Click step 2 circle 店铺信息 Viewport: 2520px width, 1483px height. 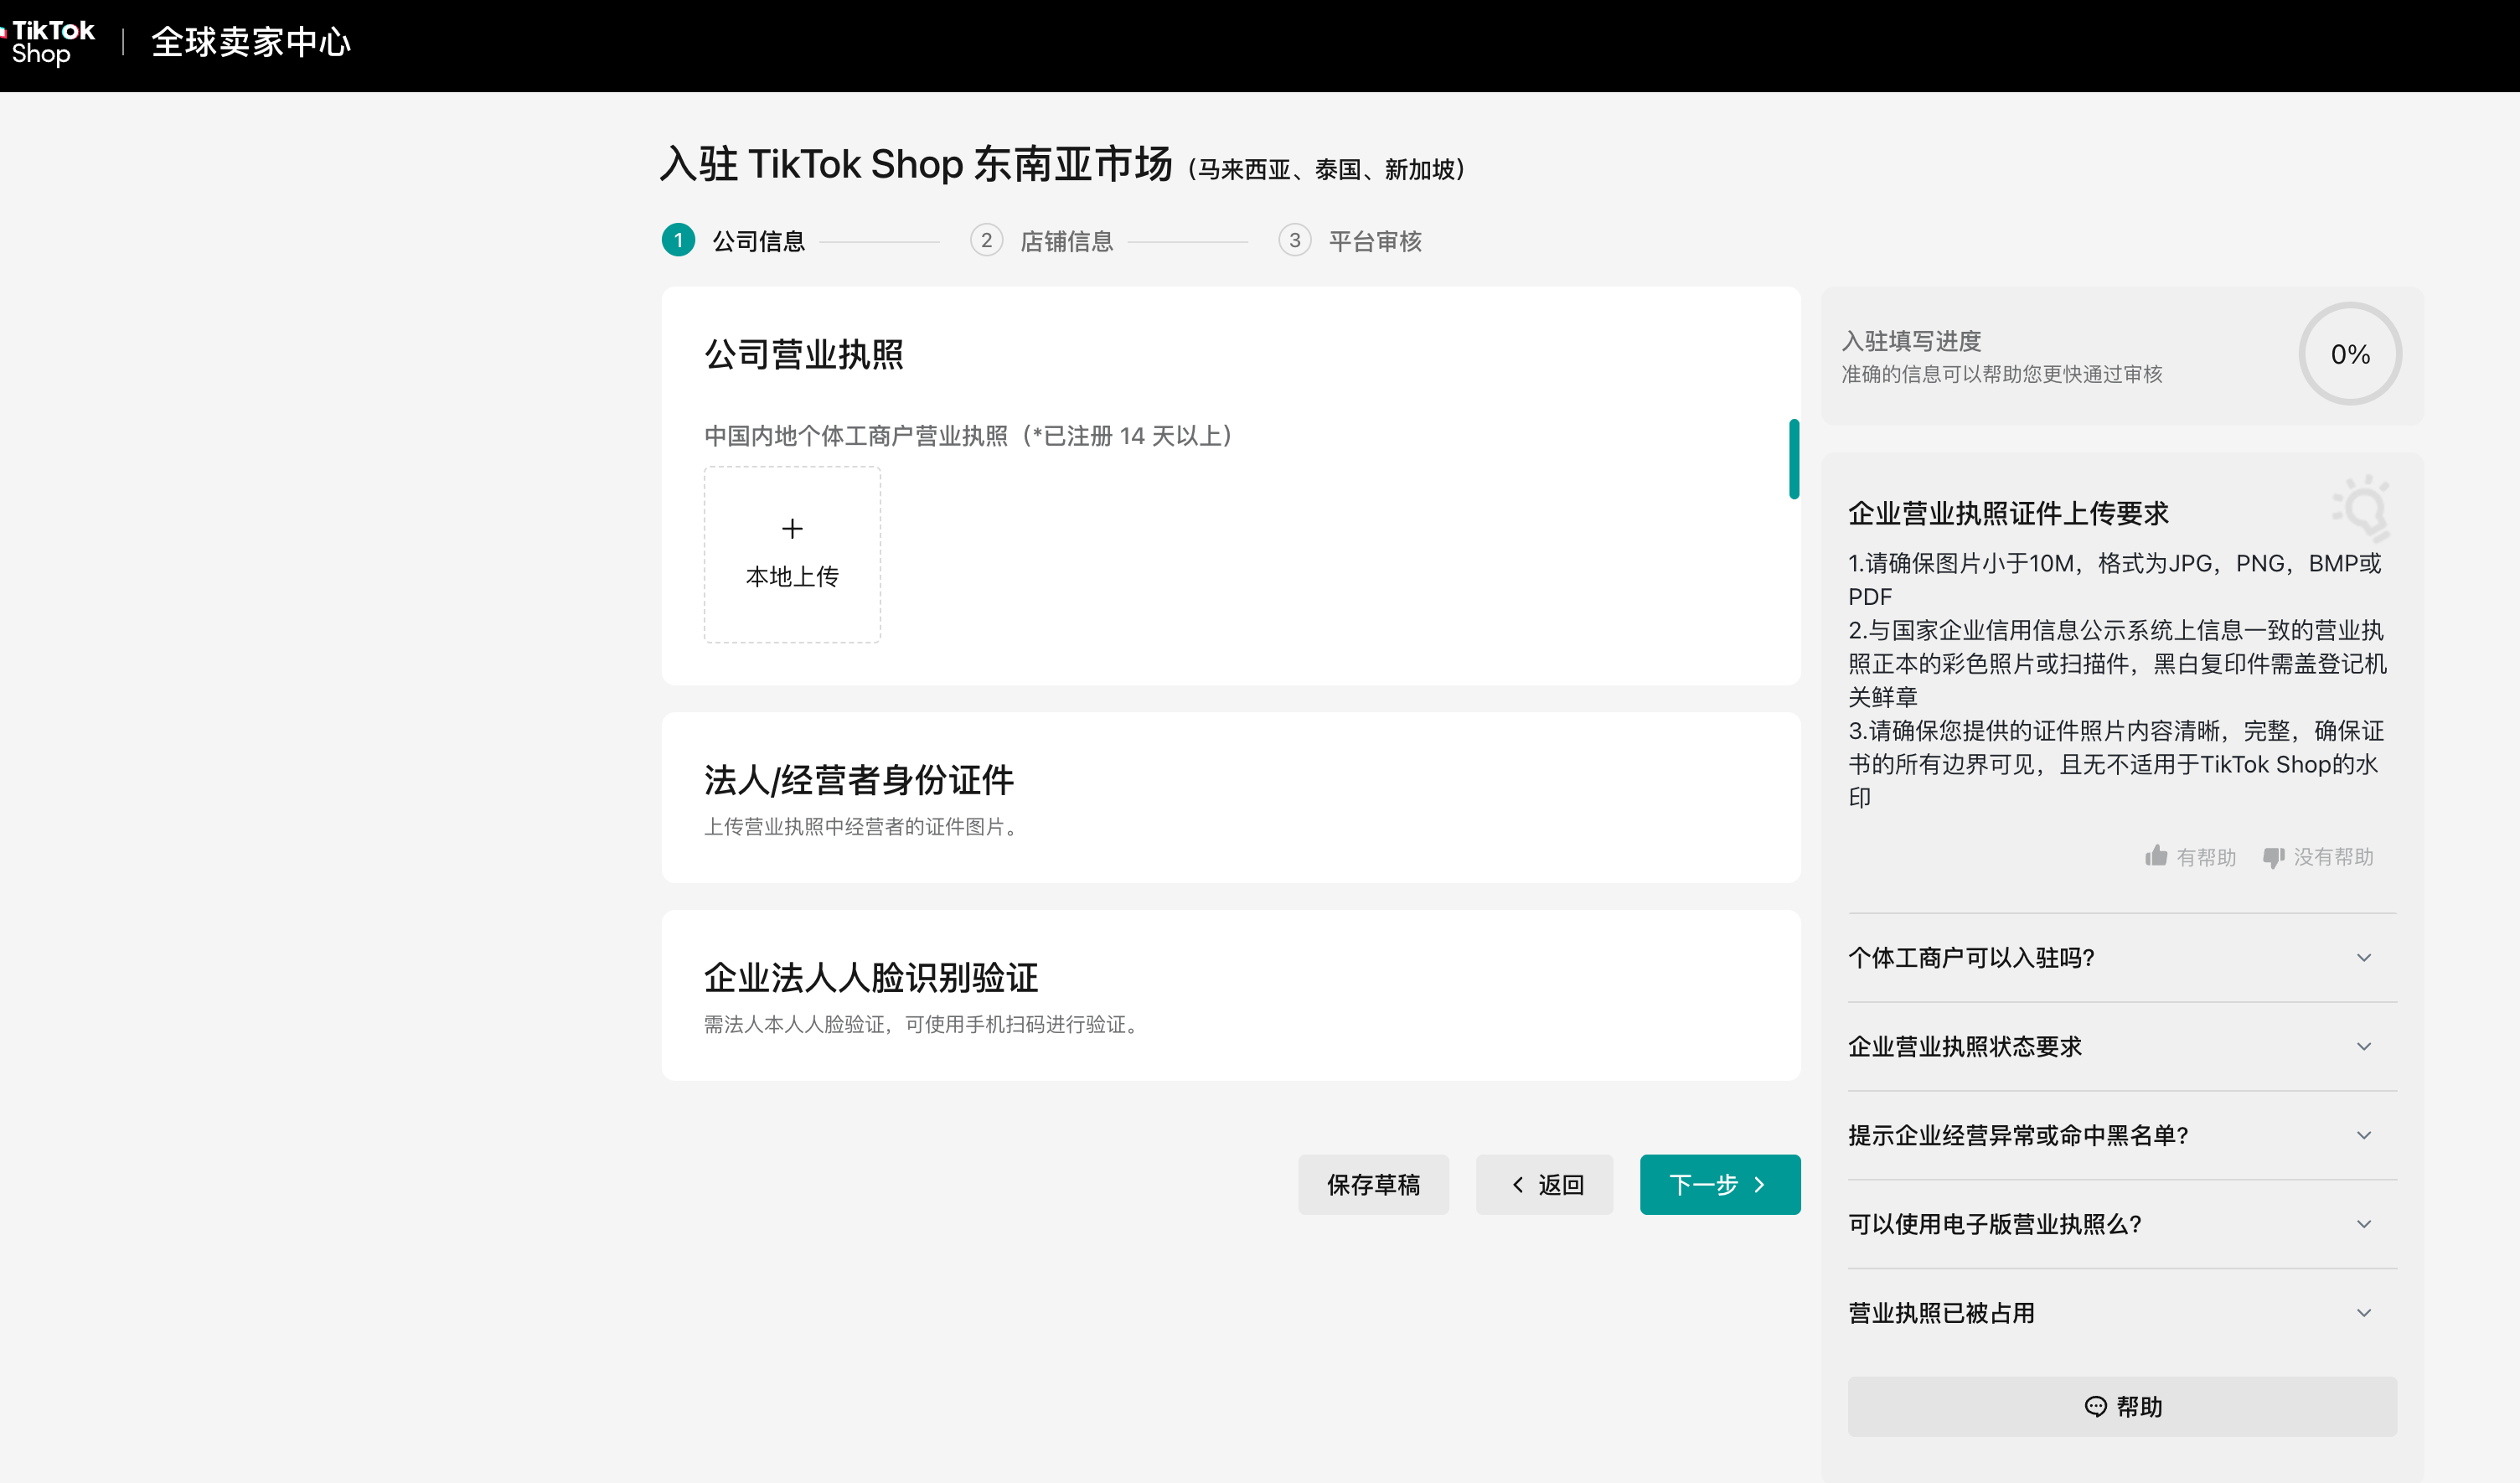pos(986,240)
